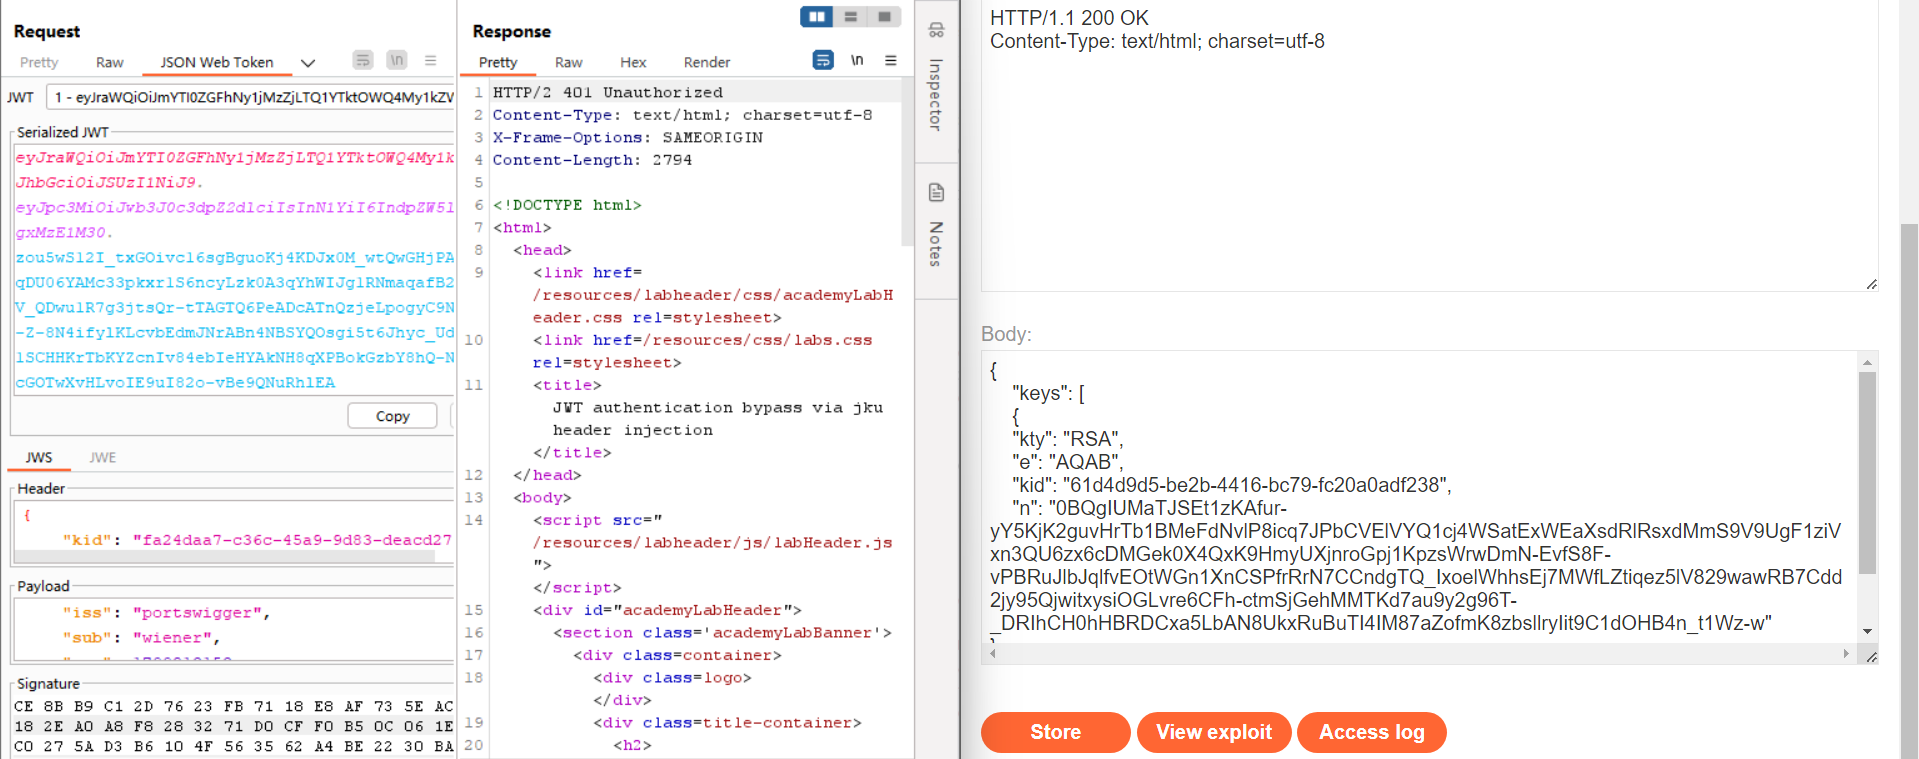Switch Response view to Hex tab
This screenshot has width=1919, height=759.
point(633,62)
